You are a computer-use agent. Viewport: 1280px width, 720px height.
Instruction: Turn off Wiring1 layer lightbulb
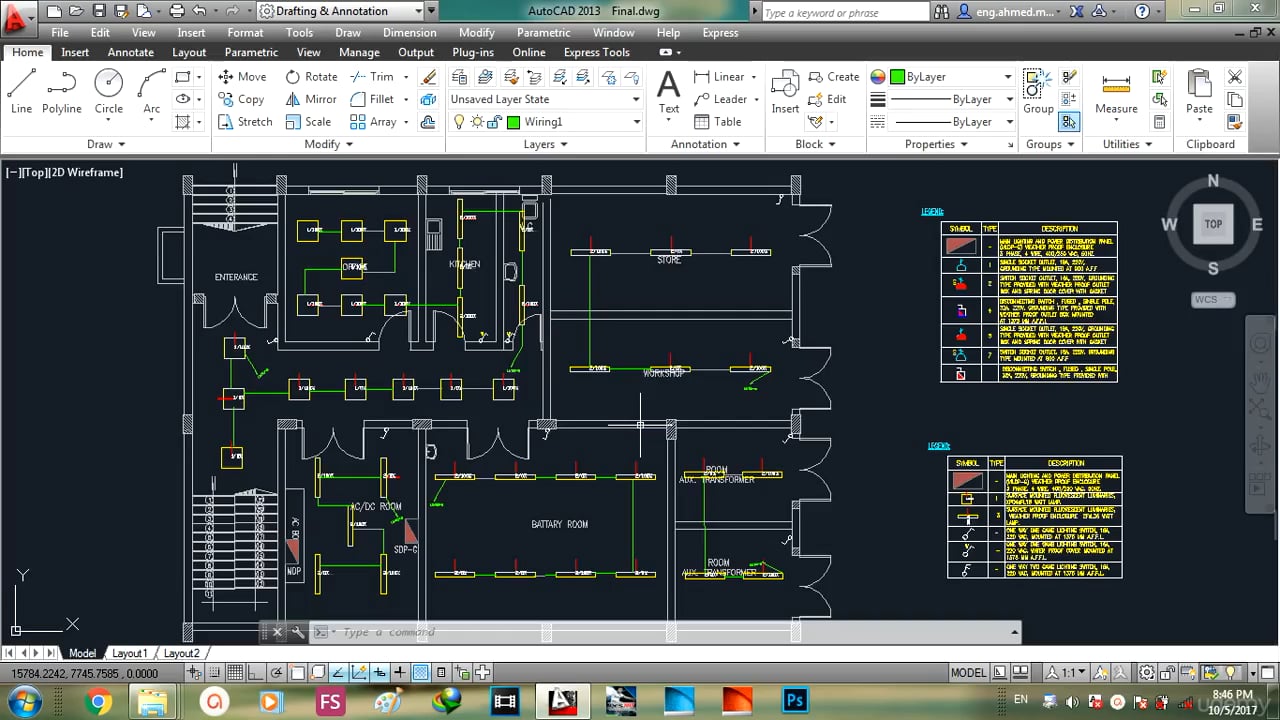point(459,122)
